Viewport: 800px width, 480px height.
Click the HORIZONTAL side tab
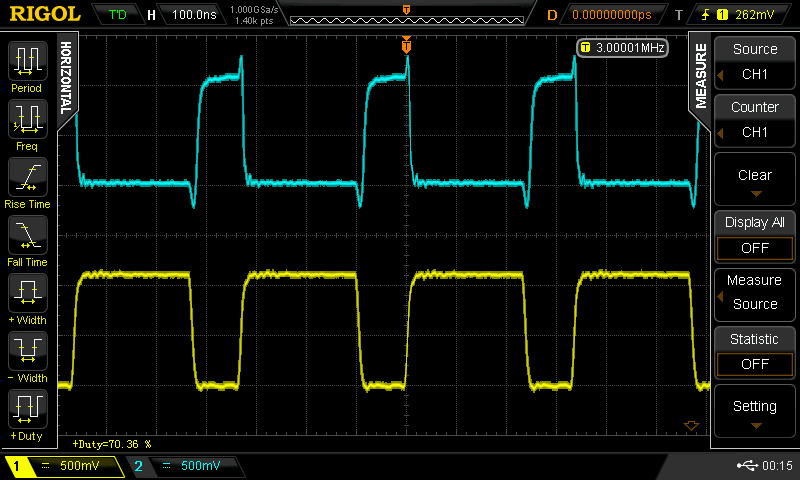66,78
